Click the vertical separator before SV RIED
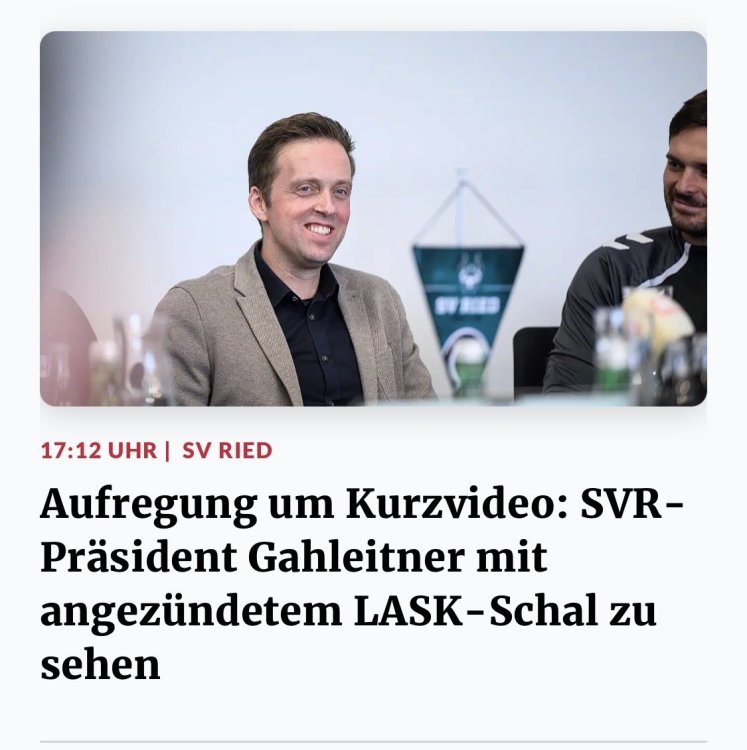Image resolution: width=747 pixels, height=750 pixels. click(x=167, y=451)
